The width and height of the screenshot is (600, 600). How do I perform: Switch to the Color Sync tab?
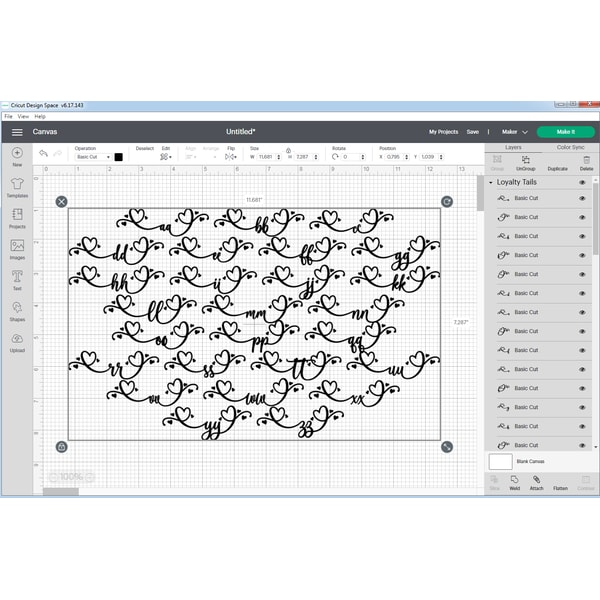(x=570, y=147)
